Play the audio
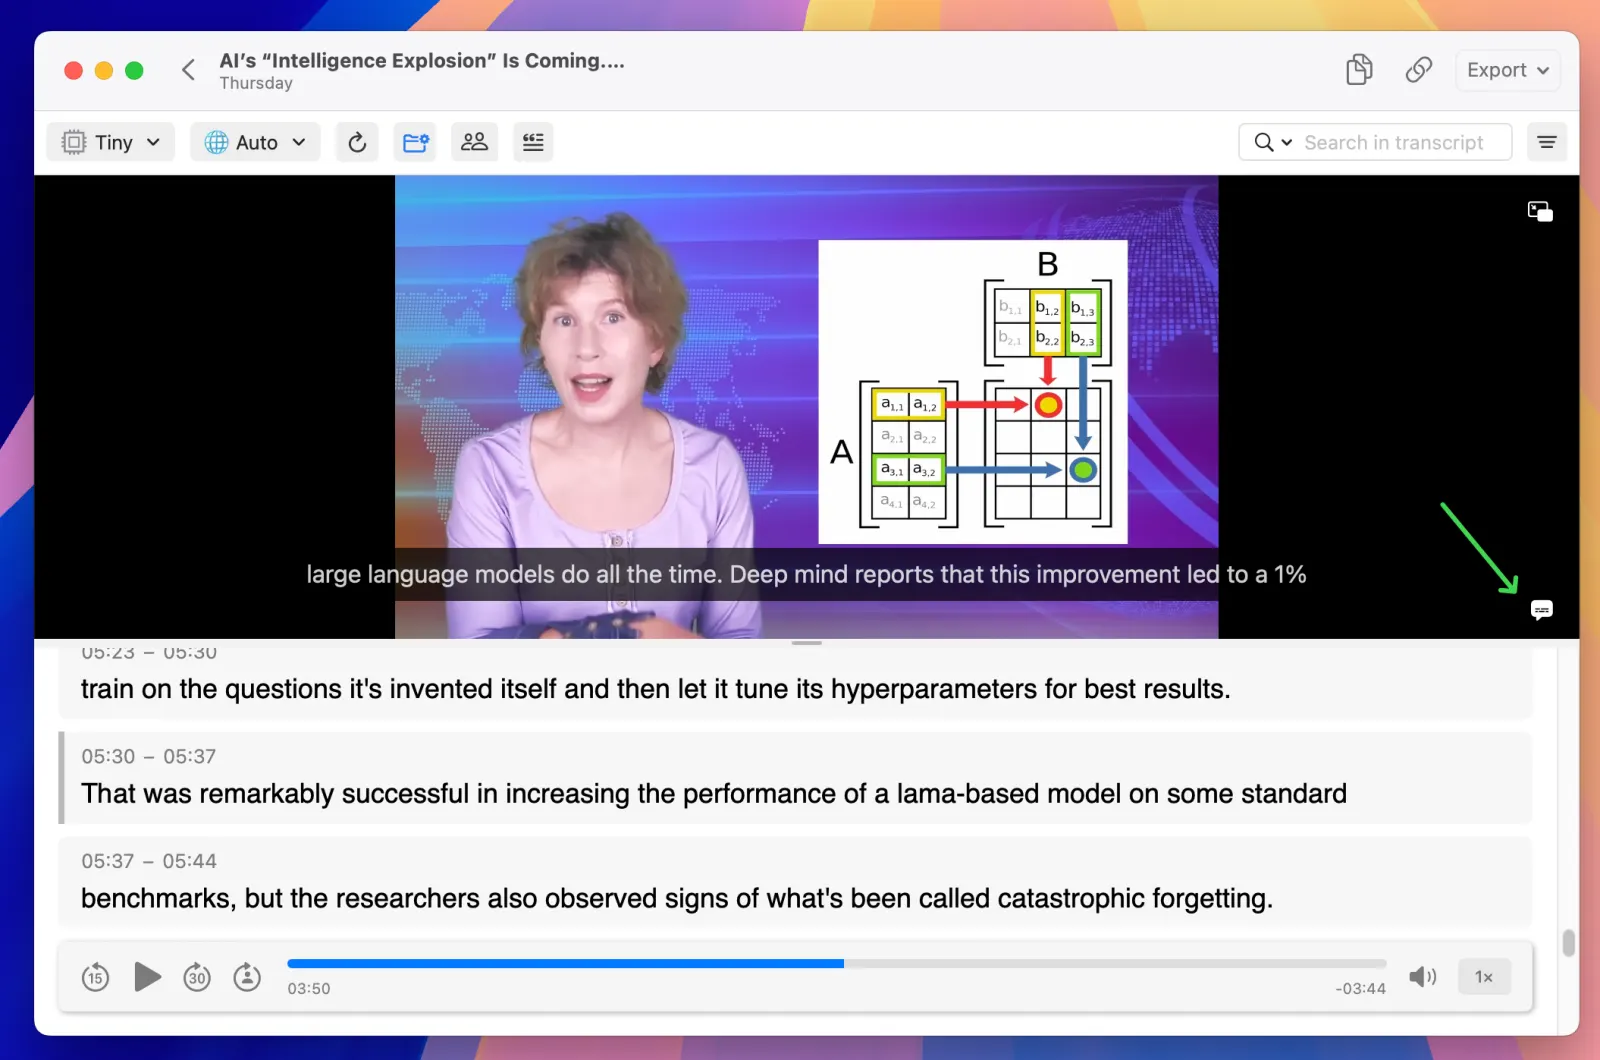 (147, 976)
